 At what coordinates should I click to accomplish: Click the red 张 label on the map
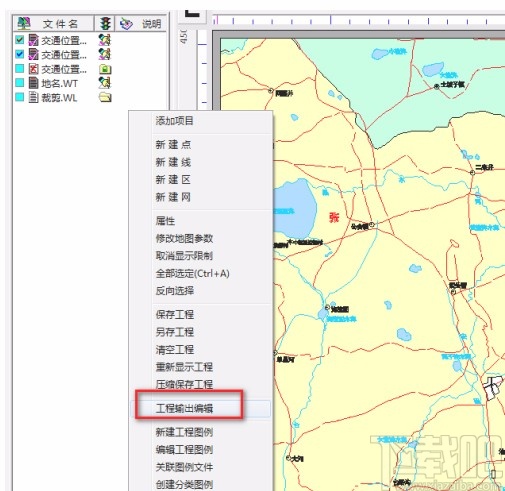[334, 217]
